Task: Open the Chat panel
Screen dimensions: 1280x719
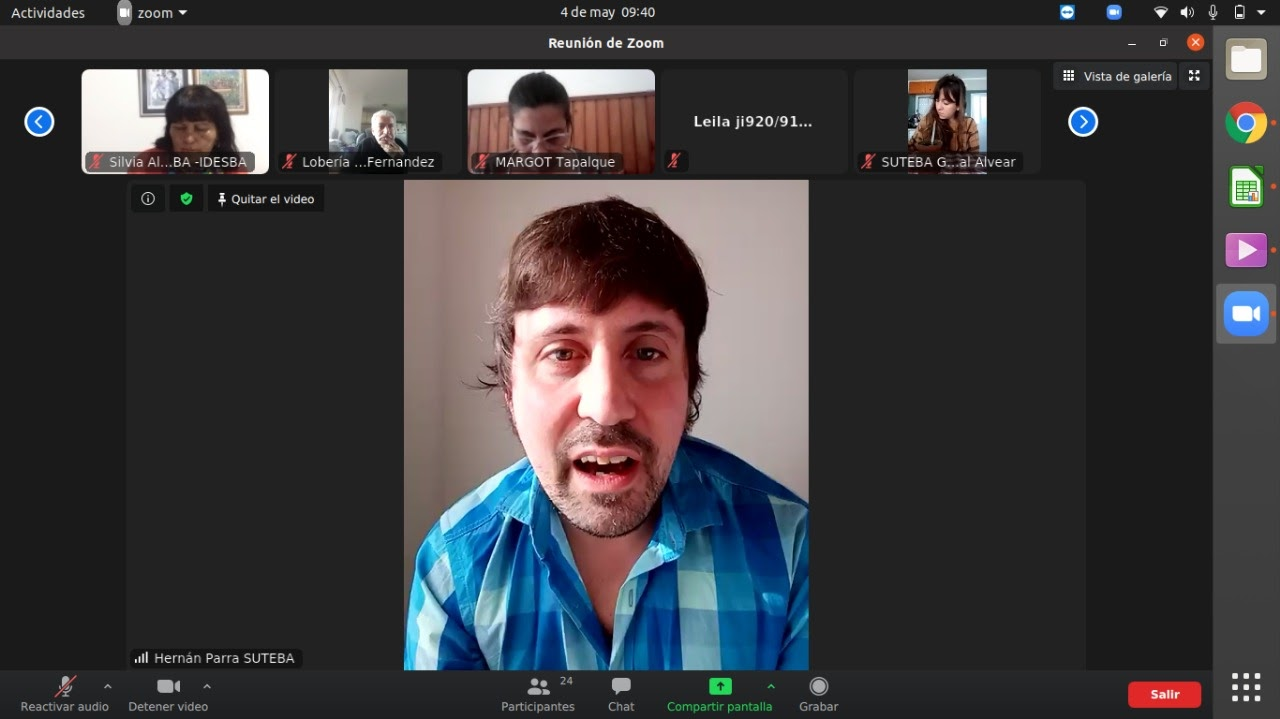Action: (x=621, y=693)
